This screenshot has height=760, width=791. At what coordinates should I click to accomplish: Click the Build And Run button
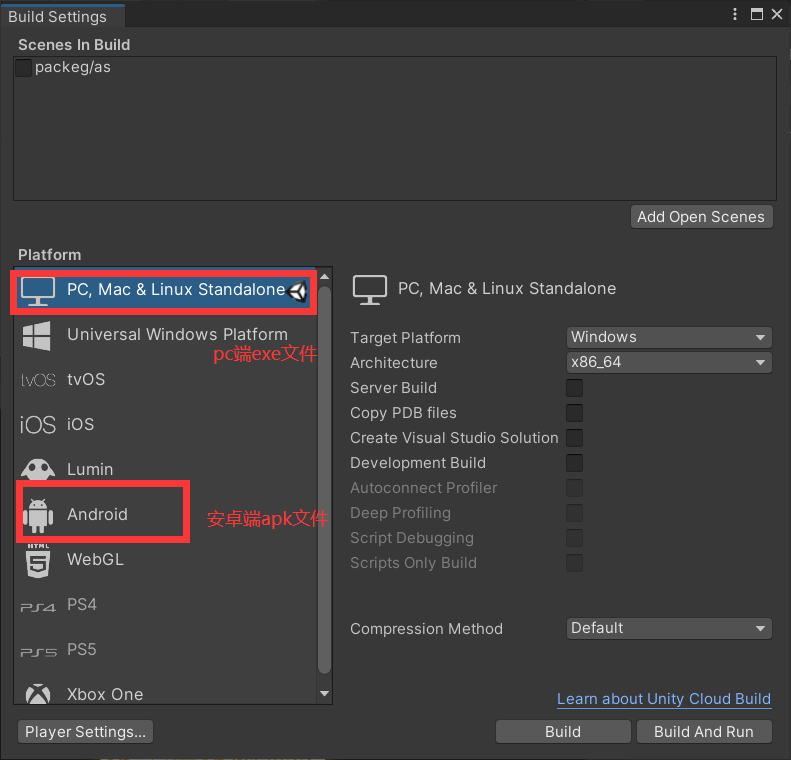coord(704,732)
